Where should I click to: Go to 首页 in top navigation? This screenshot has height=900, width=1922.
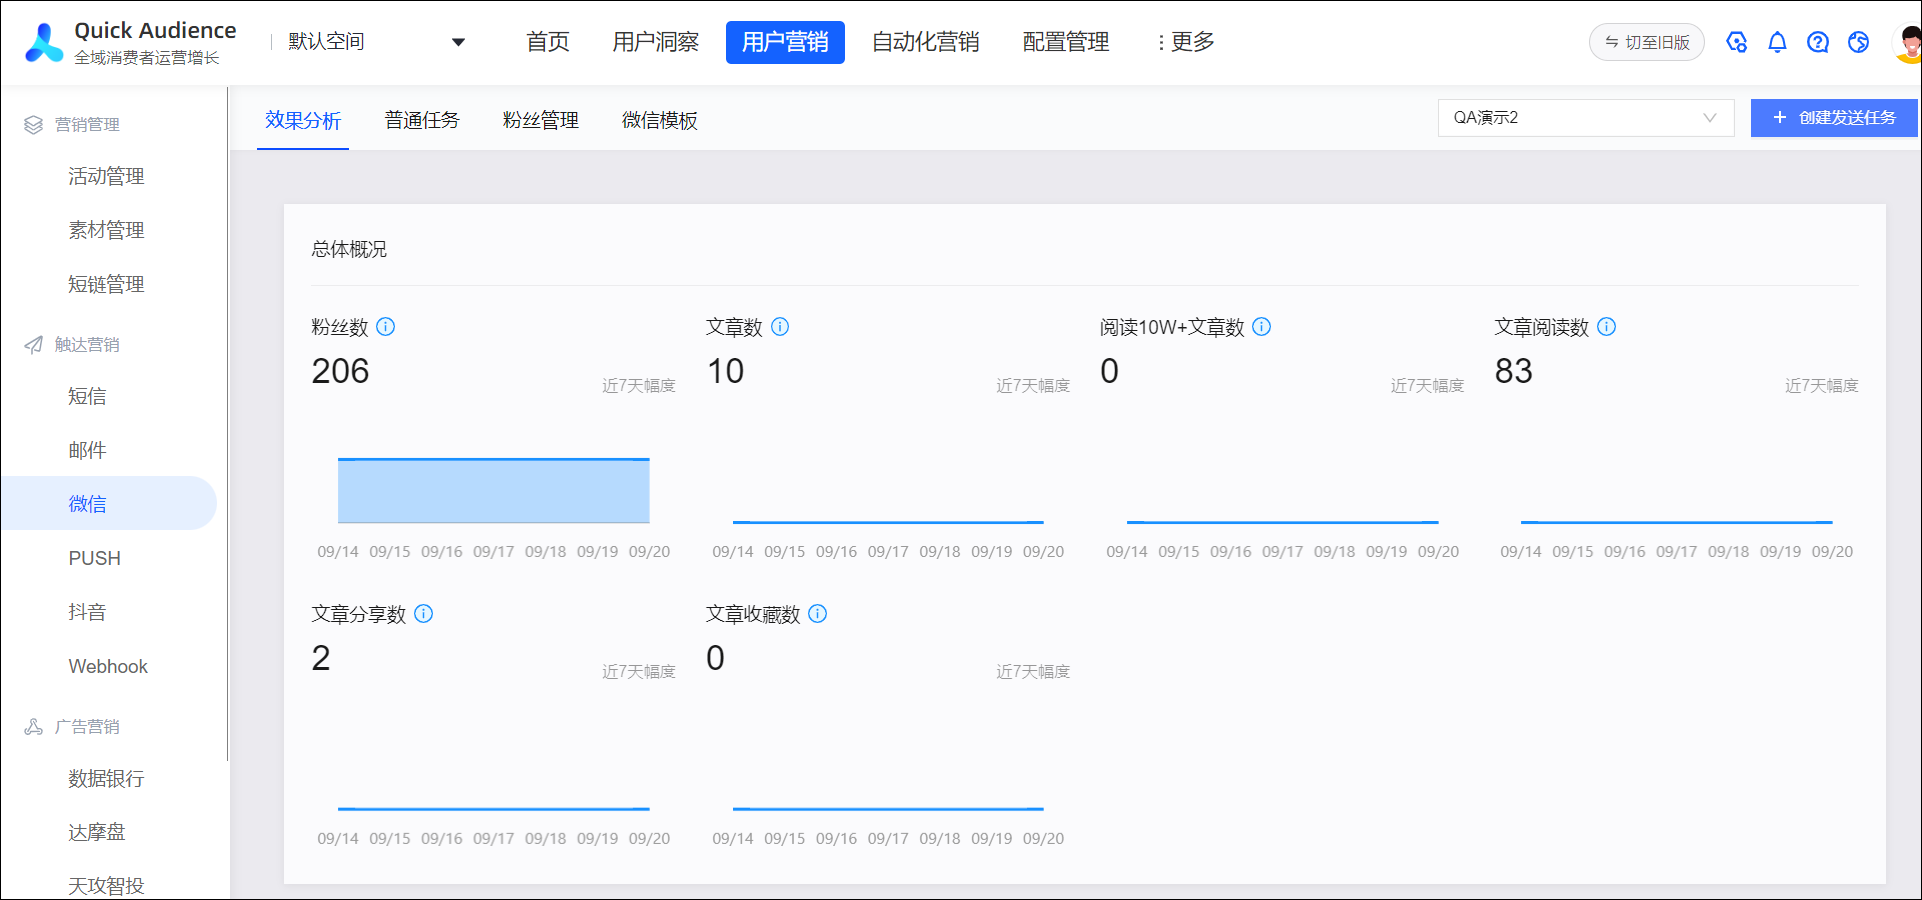tap(548, 42)
